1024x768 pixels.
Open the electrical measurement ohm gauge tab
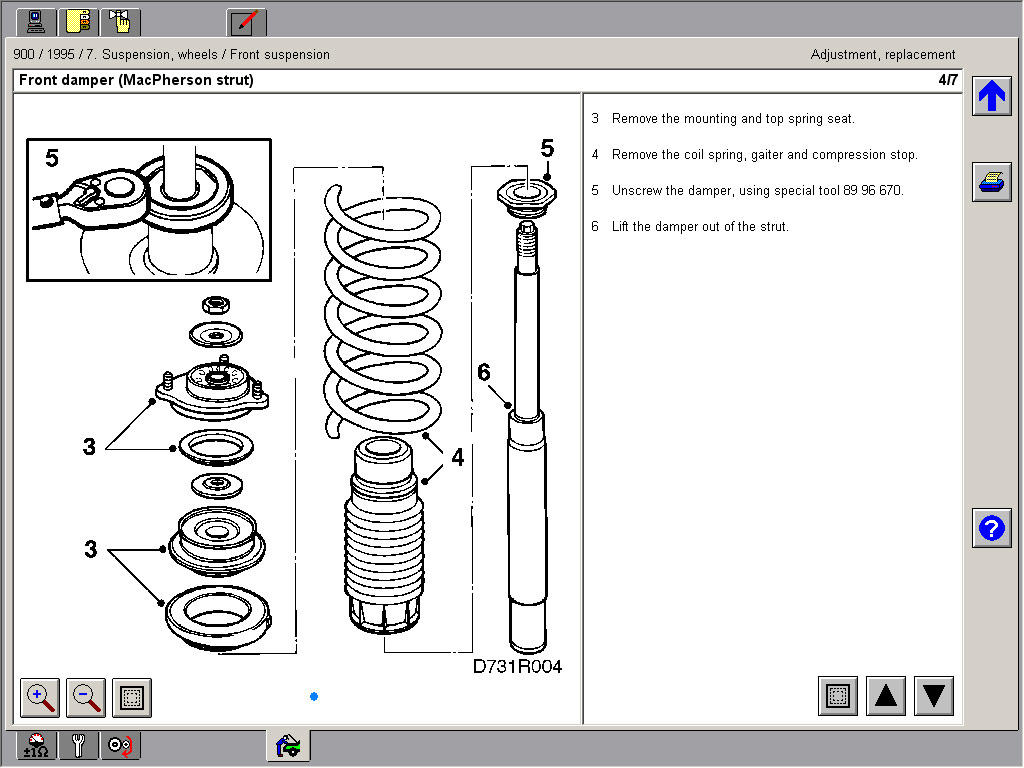coord(37,745)
